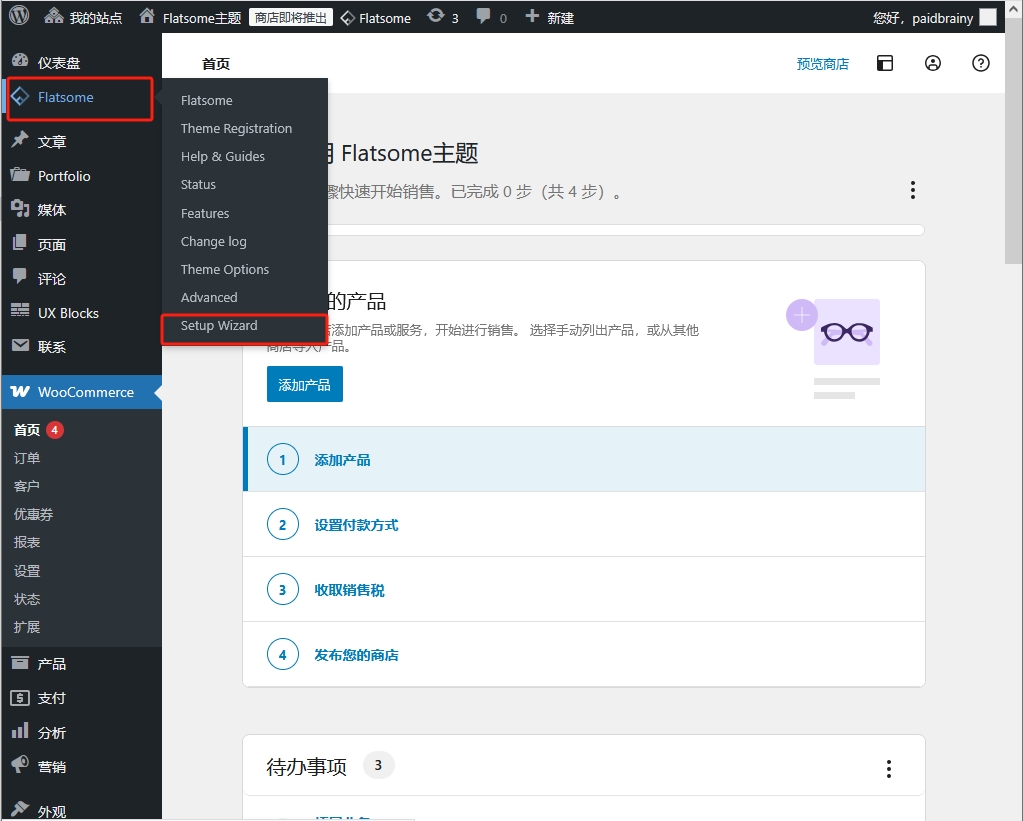Viewport: 1023px width, 821px height.
Task: Open Theme Options flyout item
Action: pyautogui.click(x=224, y=270)
